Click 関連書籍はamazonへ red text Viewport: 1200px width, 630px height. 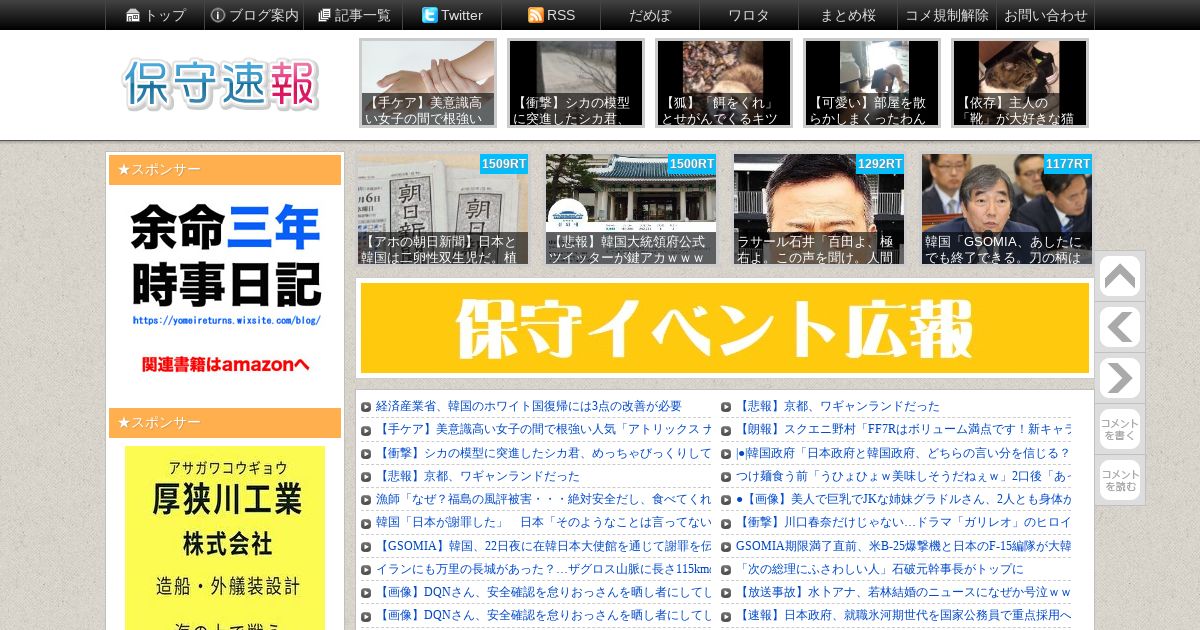(x=225, y=364)
